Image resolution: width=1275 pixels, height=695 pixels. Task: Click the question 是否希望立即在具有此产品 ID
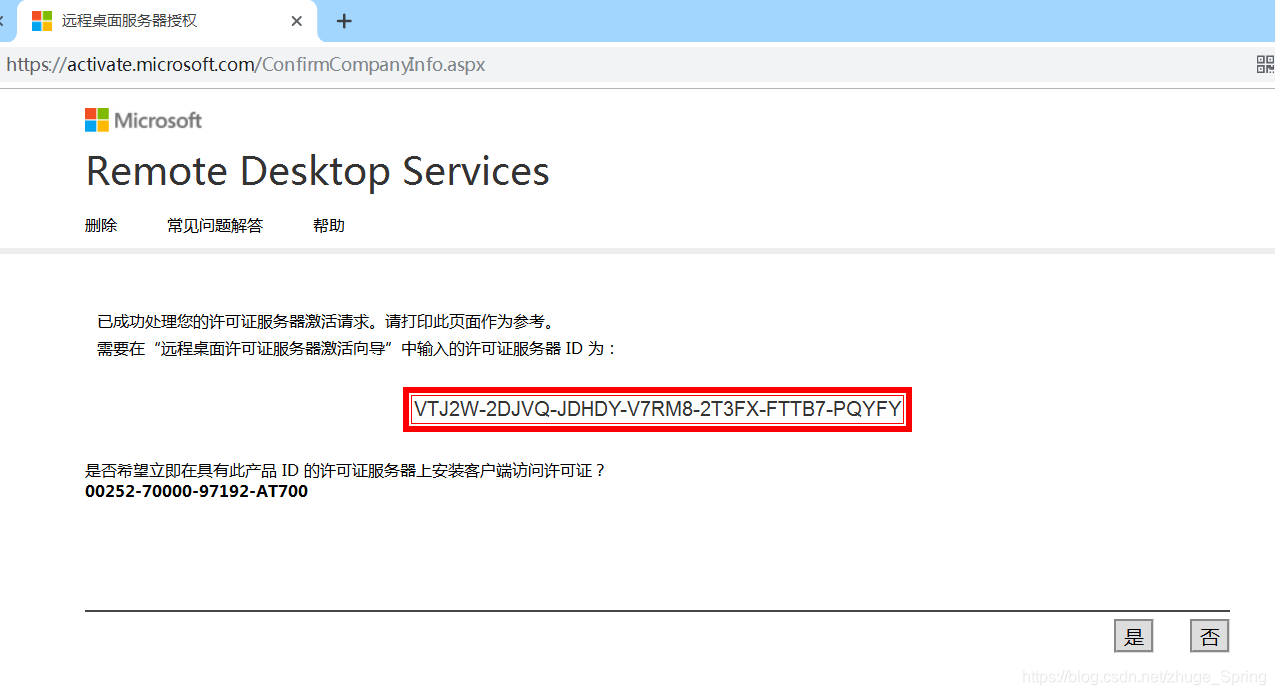[346, 470]
